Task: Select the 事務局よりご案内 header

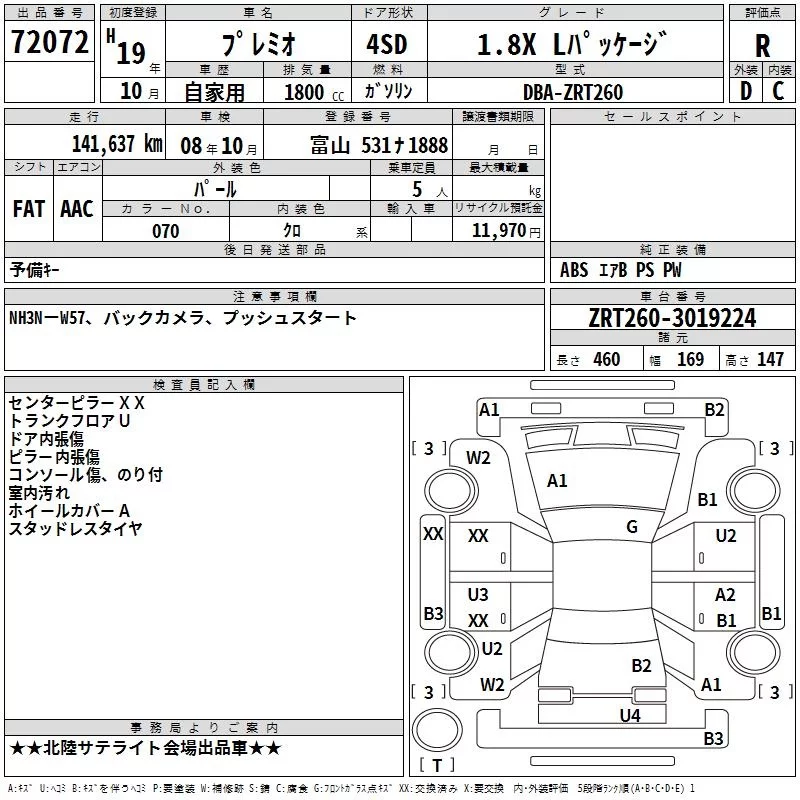Action: click(x=204, y=728)
